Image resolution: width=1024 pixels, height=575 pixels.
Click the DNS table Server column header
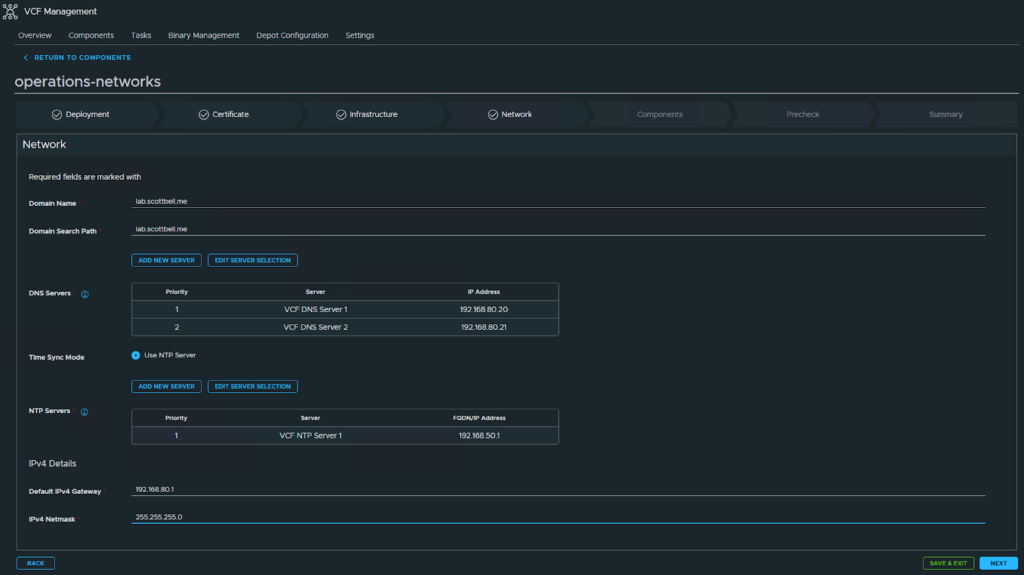[315, 292]
